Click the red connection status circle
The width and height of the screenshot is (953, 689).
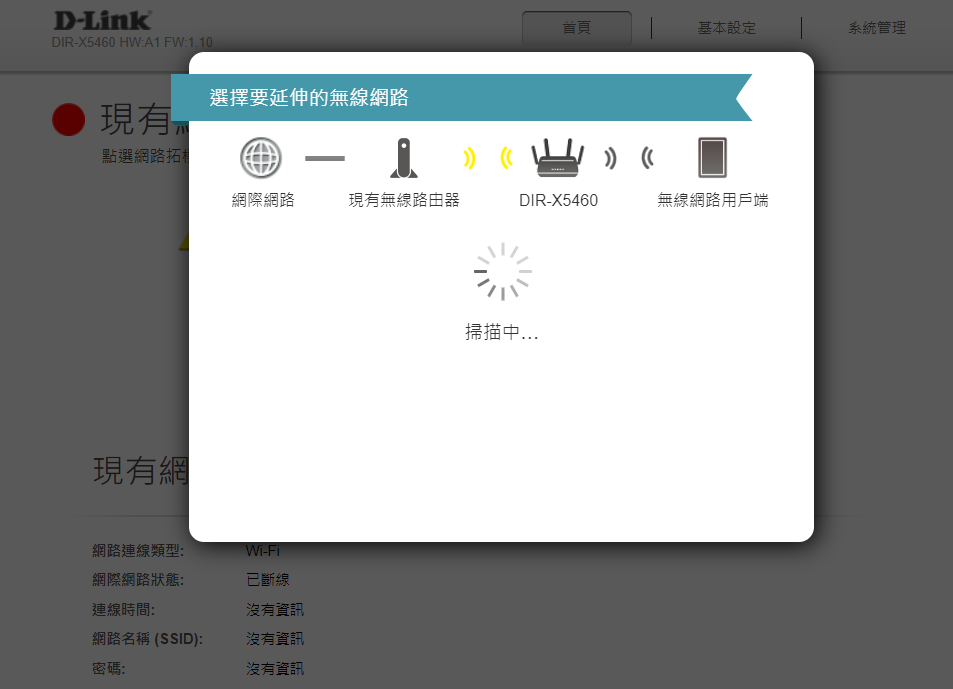(x=69, y=119)
